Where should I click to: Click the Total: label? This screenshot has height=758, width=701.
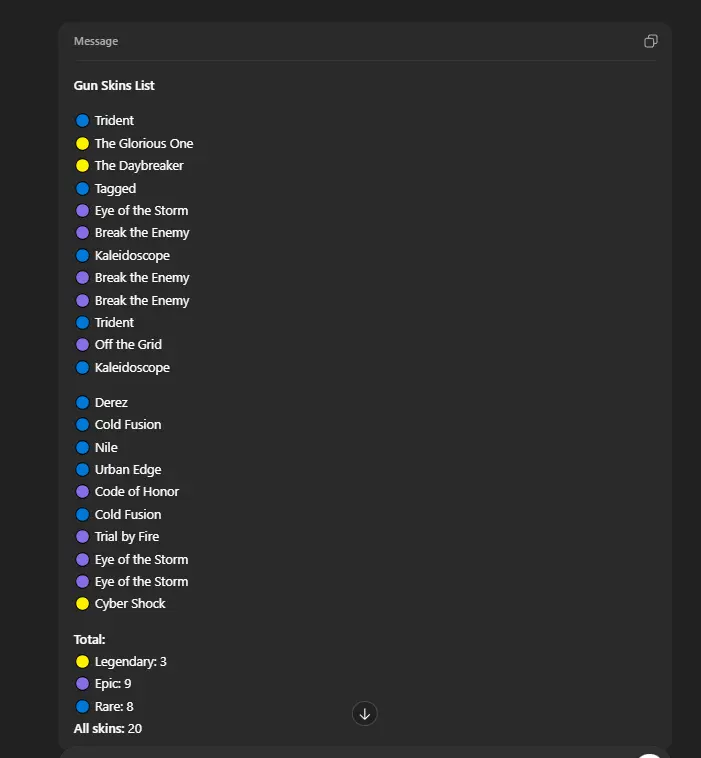point(90,639)
